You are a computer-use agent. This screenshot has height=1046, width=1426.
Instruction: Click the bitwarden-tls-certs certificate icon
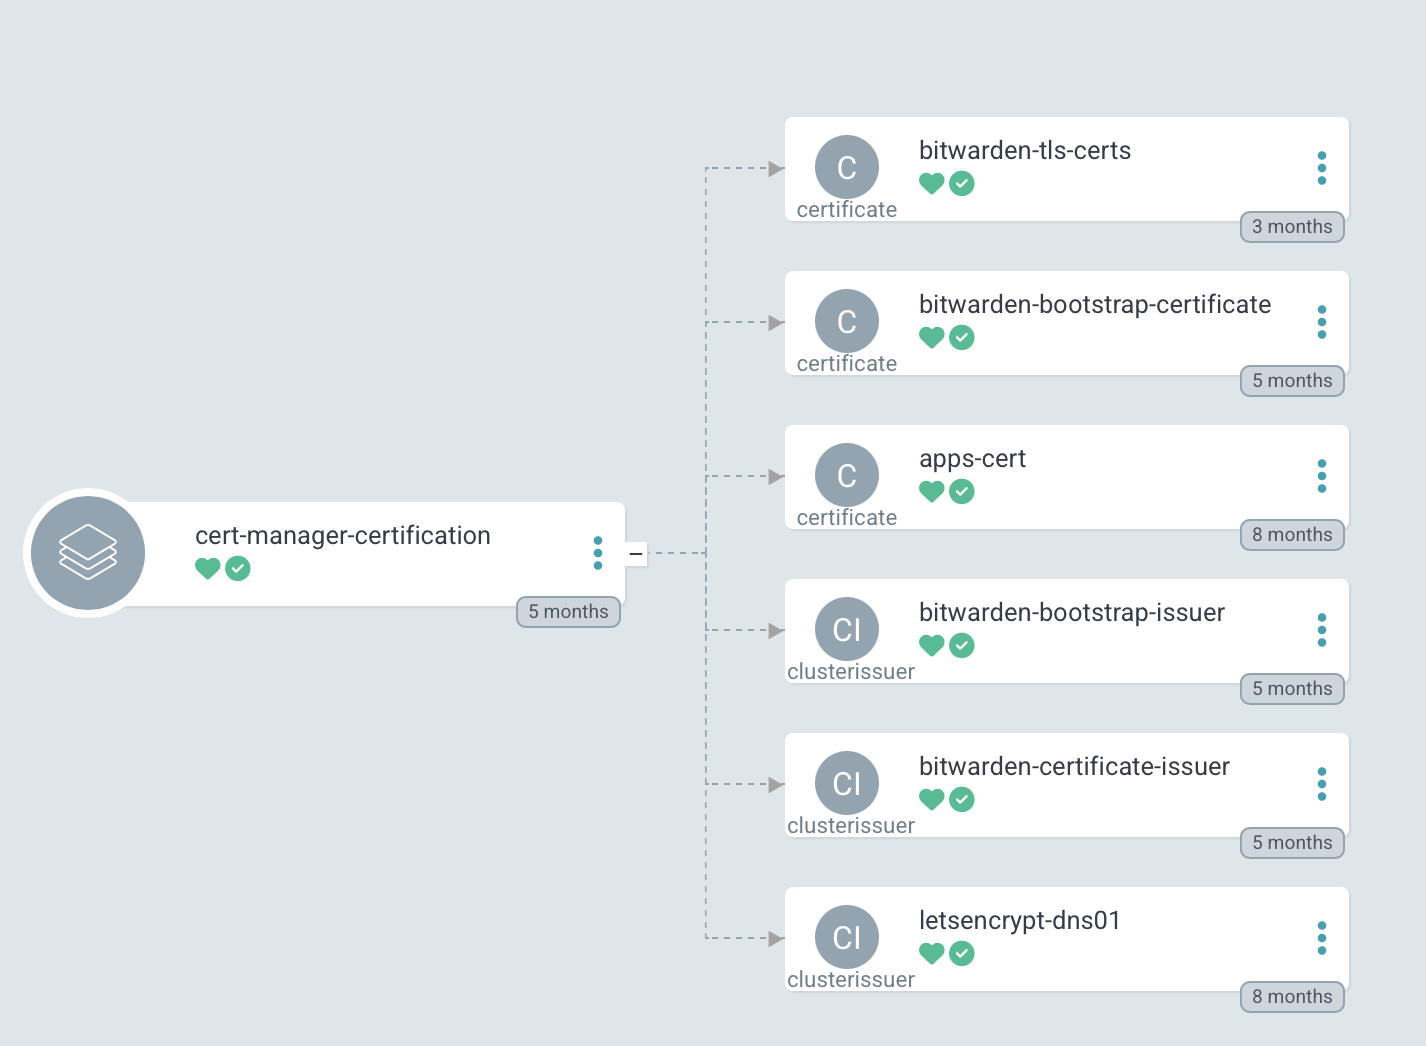[x=846, y=167]
